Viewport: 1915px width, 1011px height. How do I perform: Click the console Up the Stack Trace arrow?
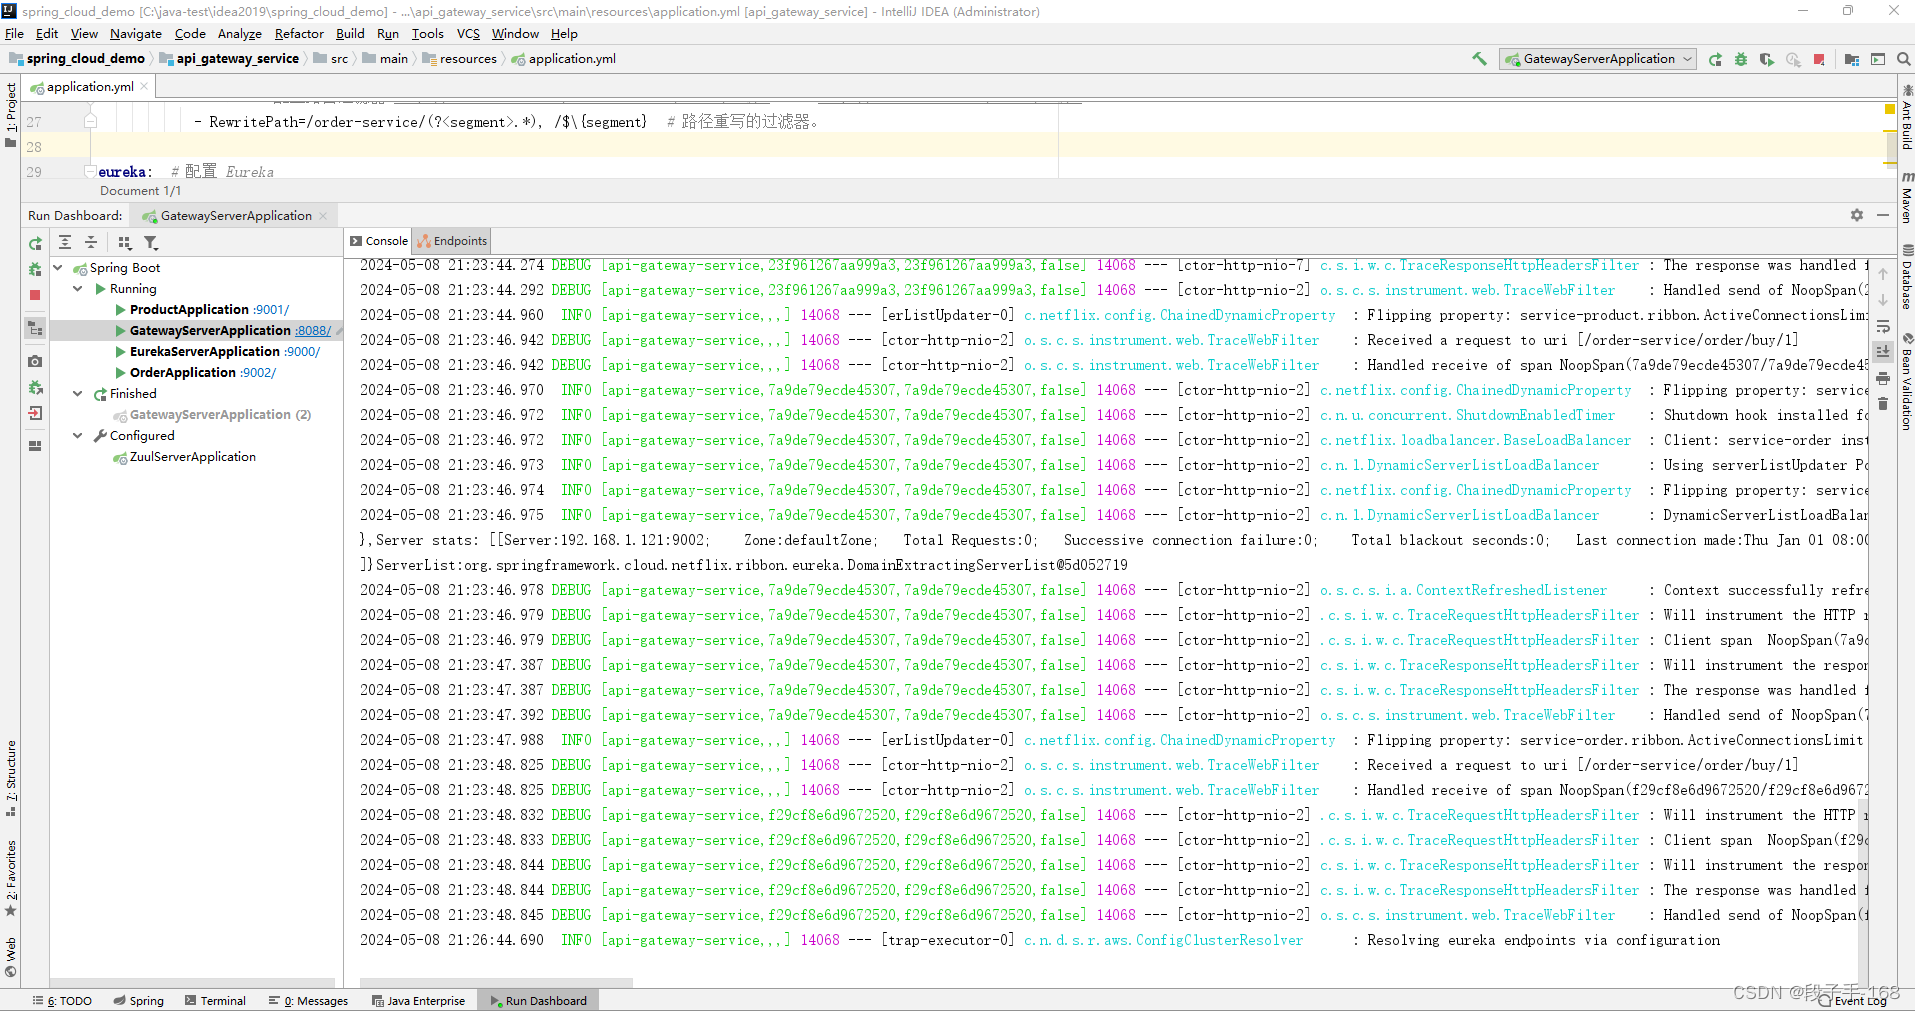pyautogui.click(x=1883, y=274)
